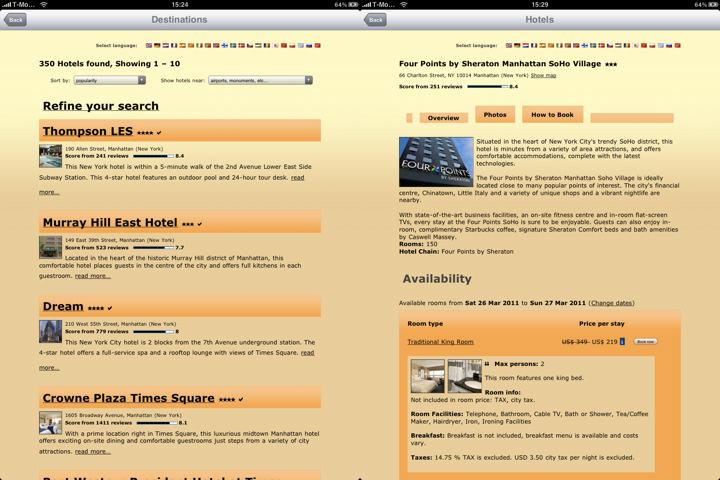Viewport: 720px width, 480px height.
Task: Select French flag on Destinations screen
Action: [x=174, y=45]
